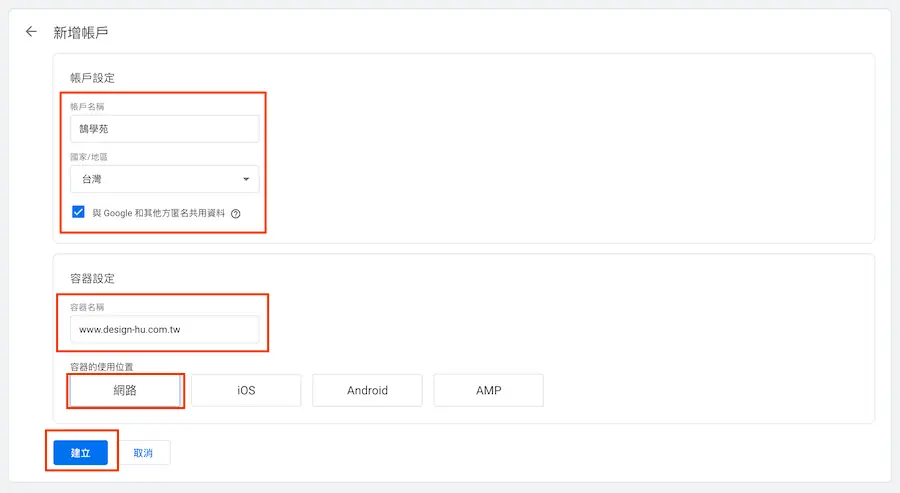The width and height of the screenshot is (900, 493).
Task: Select Android as container platform
Action: click(367, 390)
